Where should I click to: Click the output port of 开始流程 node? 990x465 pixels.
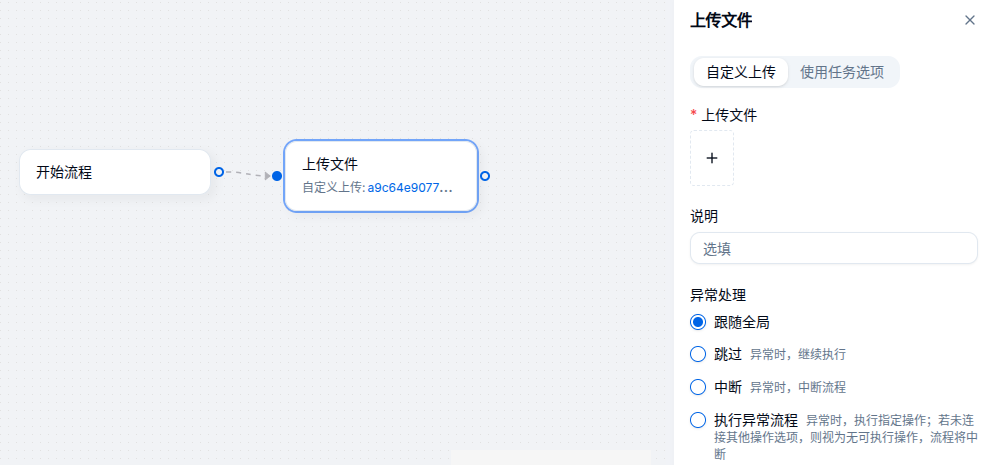point(219,172)
